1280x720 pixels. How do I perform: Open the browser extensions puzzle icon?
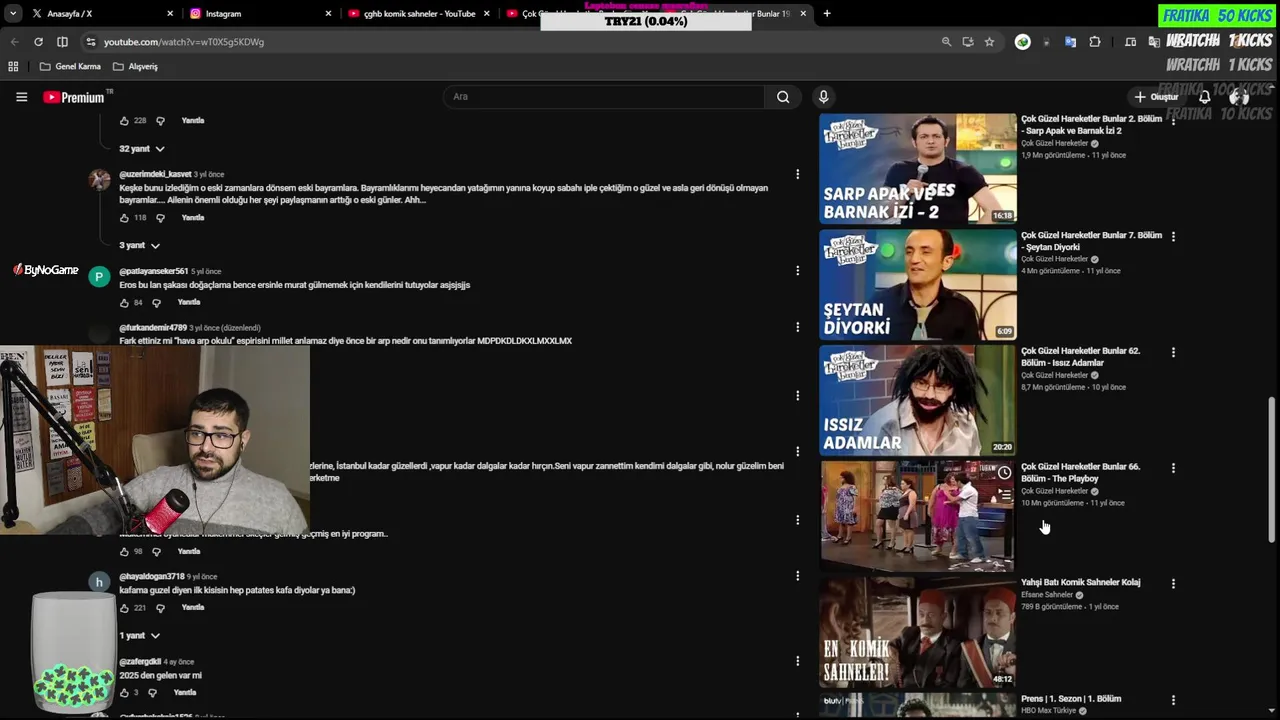[1095, 42]
